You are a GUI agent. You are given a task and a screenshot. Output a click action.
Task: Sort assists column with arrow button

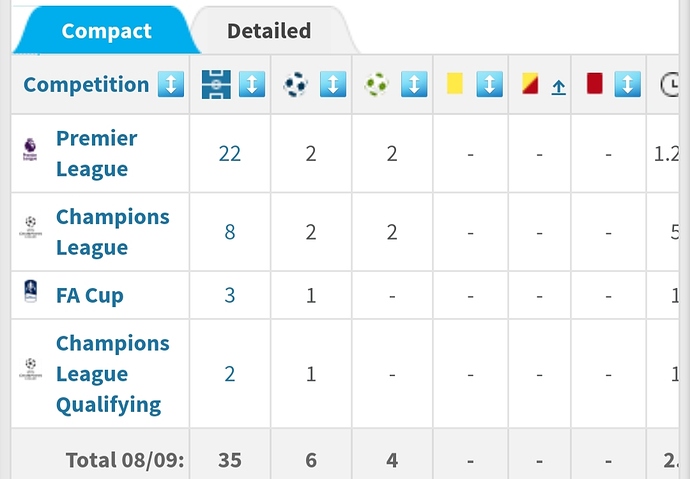(x=414, y=84)
